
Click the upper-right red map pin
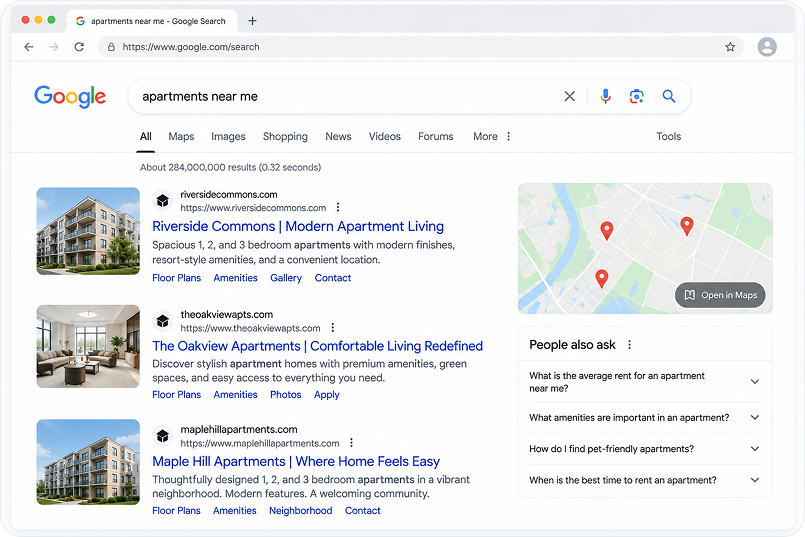pos(686,225)
